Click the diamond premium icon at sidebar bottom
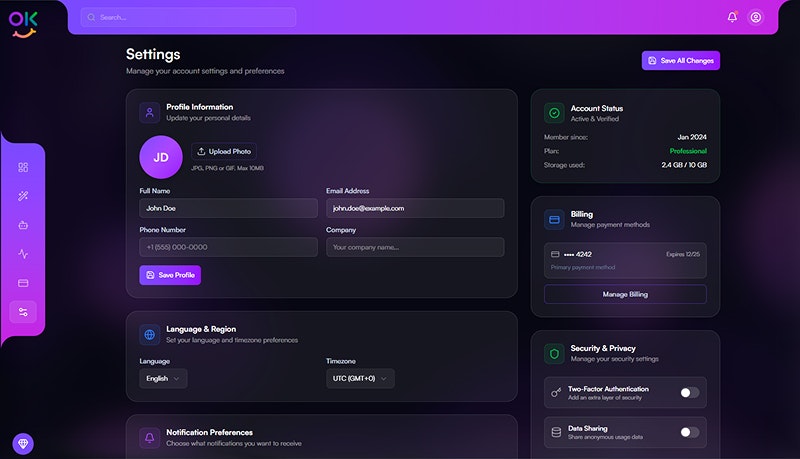 (x=23, y=444)
